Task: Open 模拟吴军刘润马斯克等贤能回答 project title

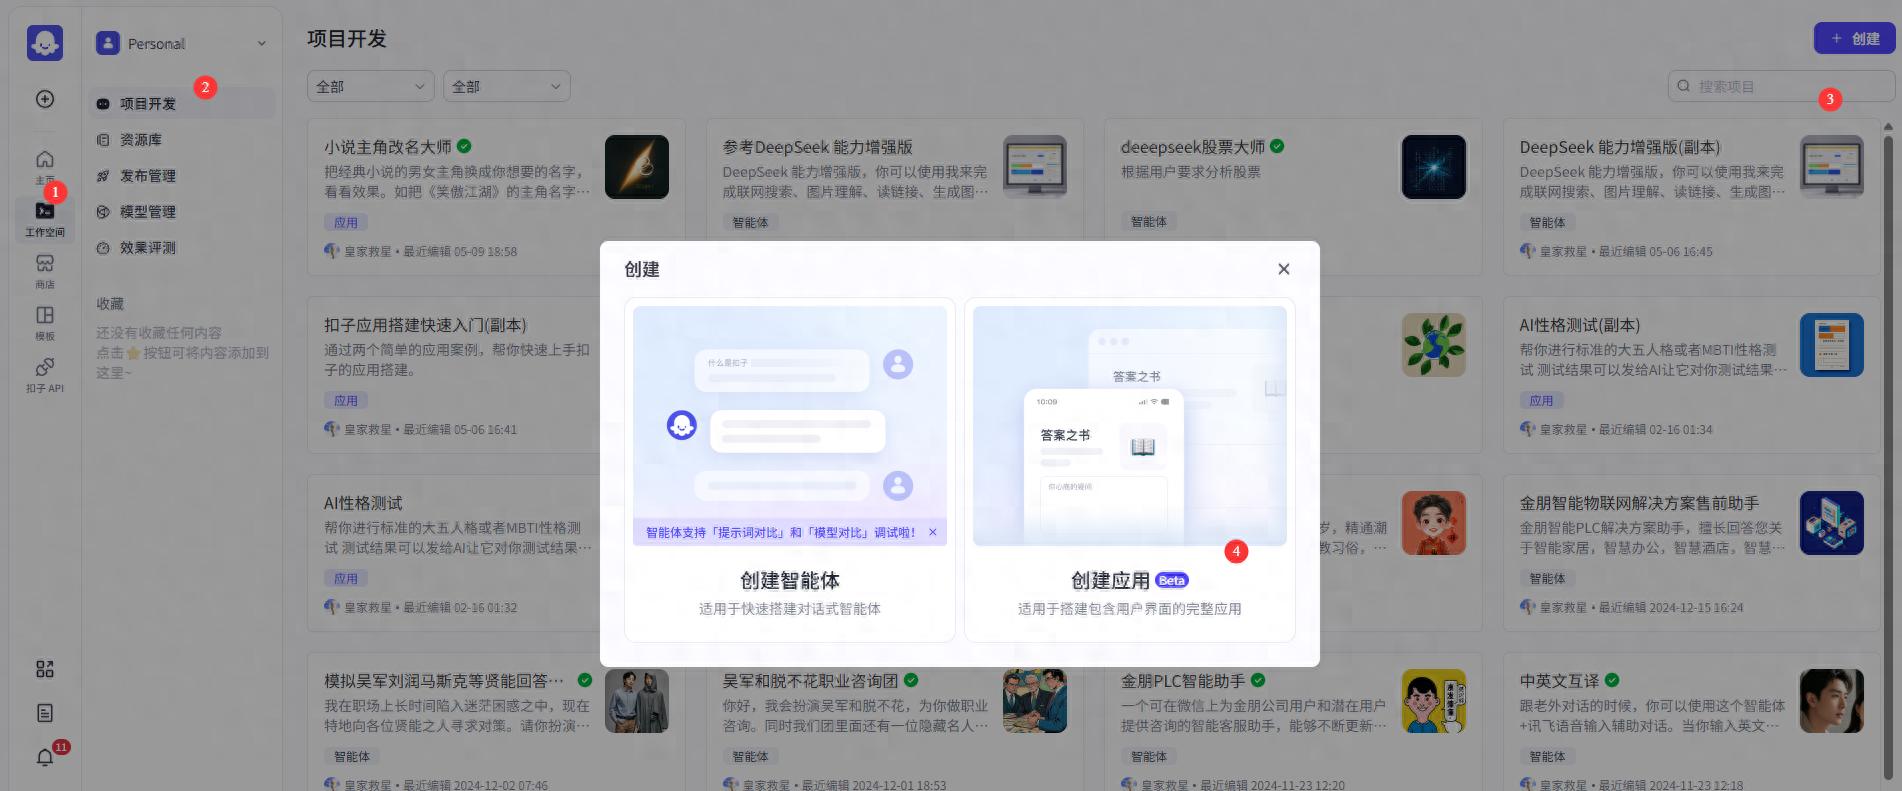Action: (x=444, y=680)
